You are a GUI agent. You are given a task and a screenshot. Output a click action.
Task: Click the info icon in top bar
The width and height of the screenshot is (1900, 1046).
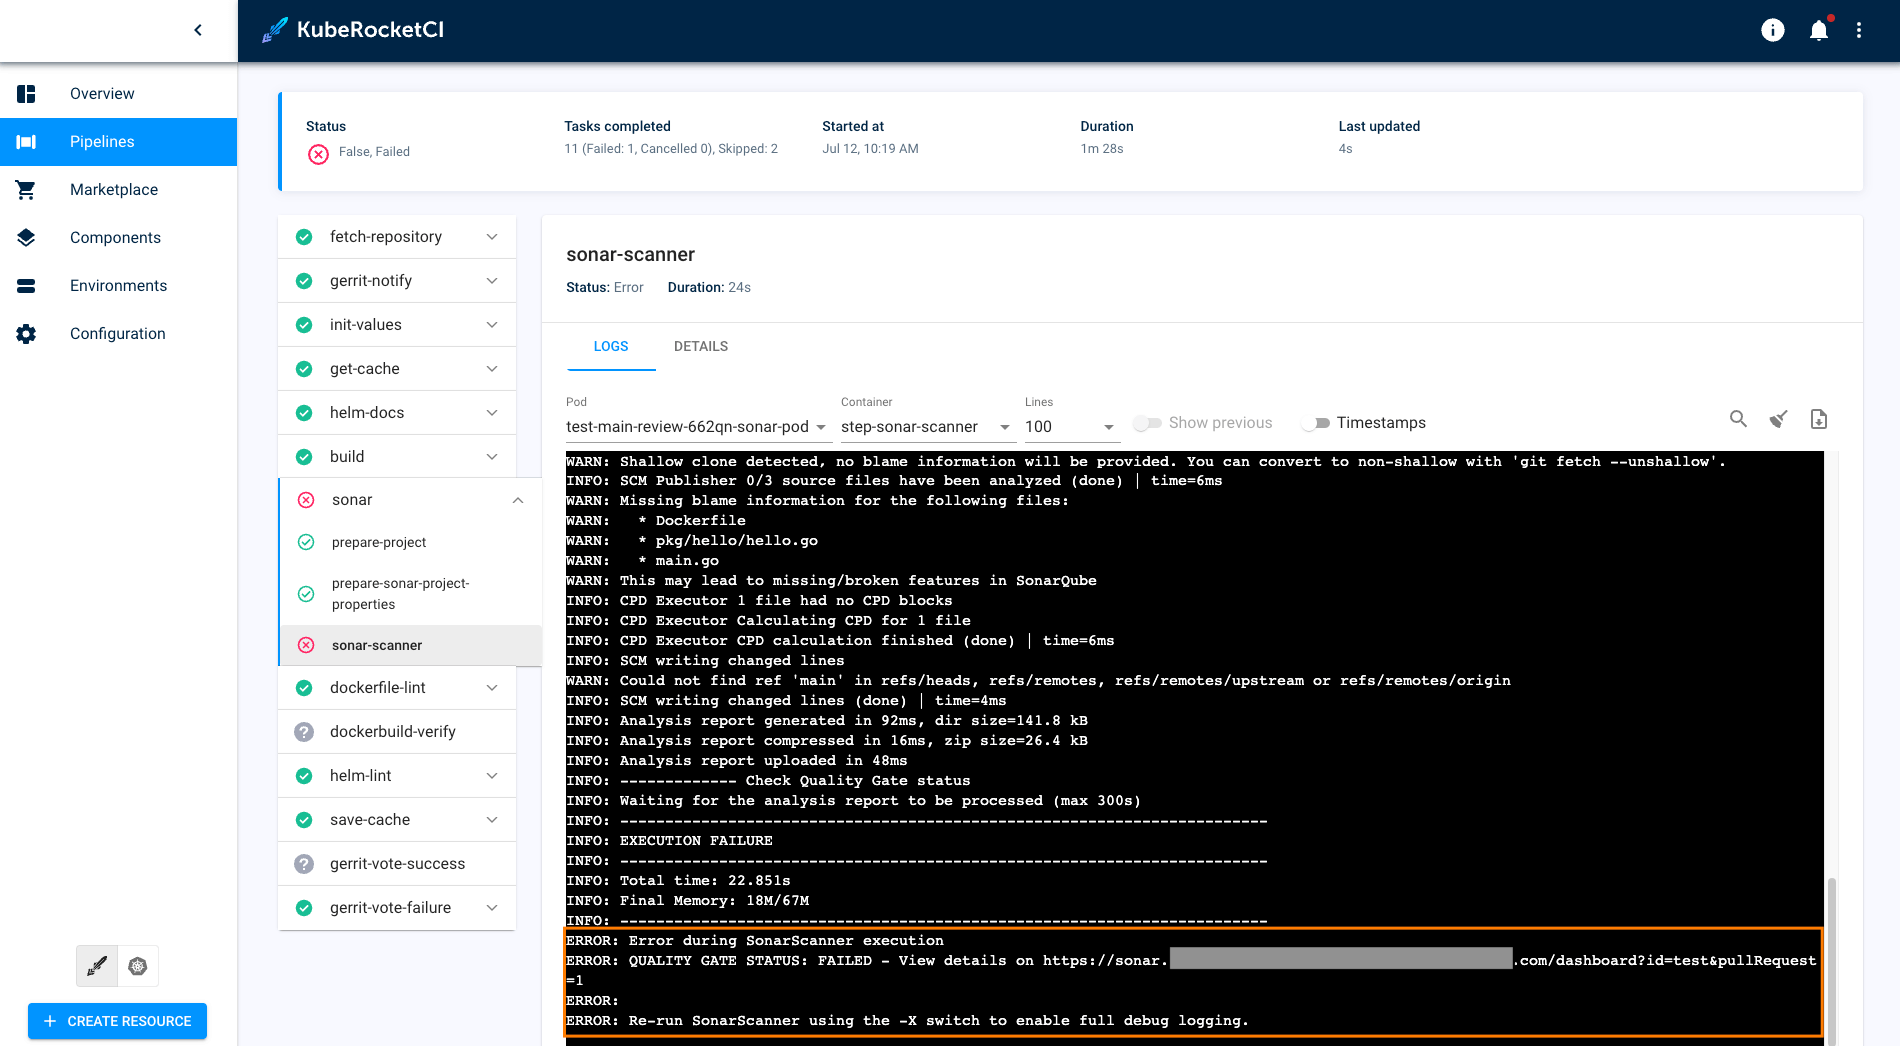(1772, 30)
